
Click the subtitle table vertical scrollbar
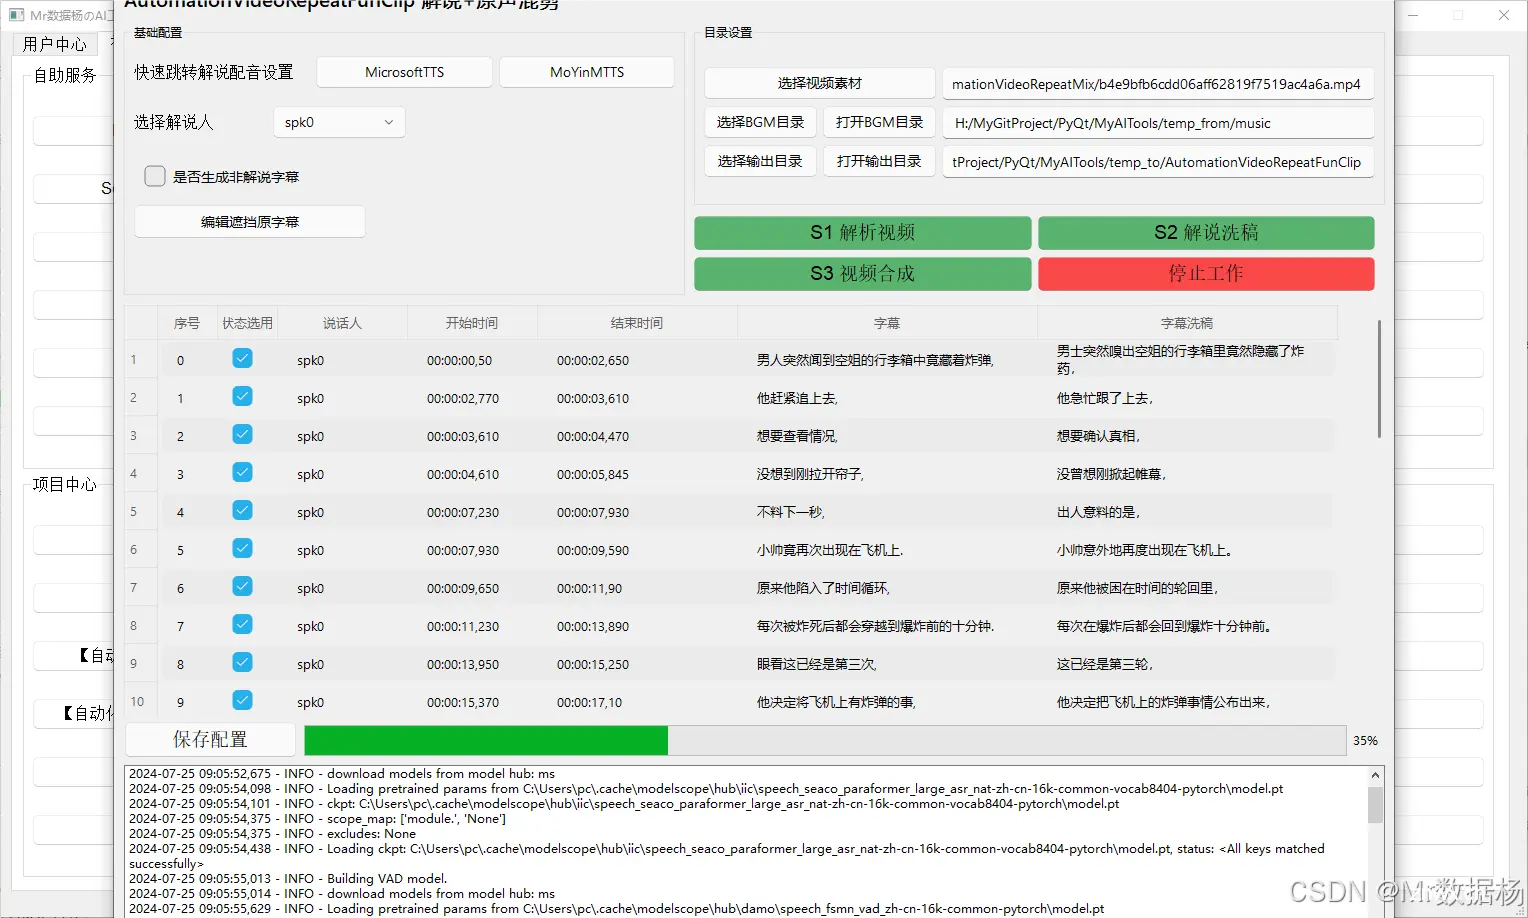1379,379
